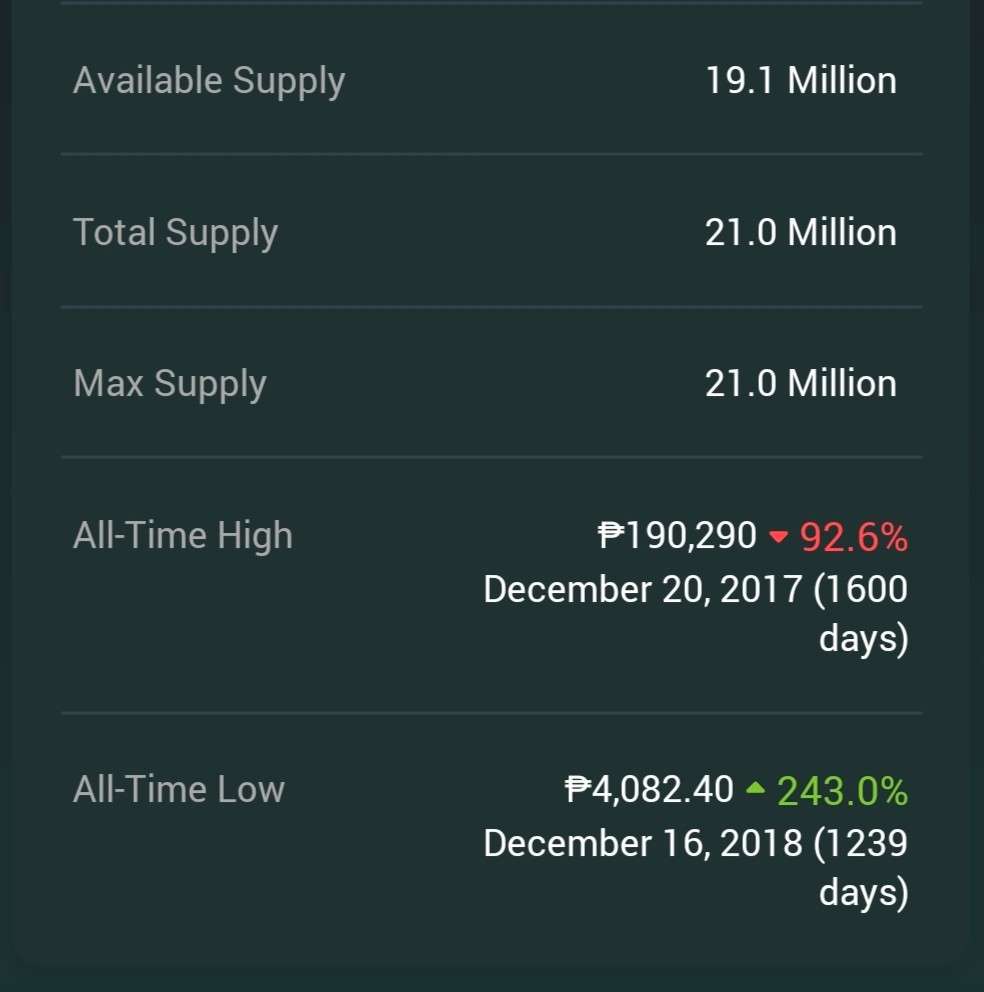Select the December 16, 2018 date text
The height and width of the screenshot is (992, 984).
pos(643,843)
